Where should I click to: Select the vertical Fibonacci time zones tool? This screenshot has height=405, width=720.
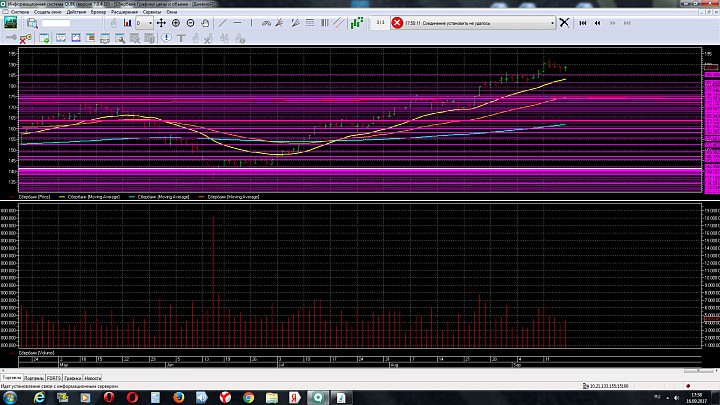pos(325,23)
